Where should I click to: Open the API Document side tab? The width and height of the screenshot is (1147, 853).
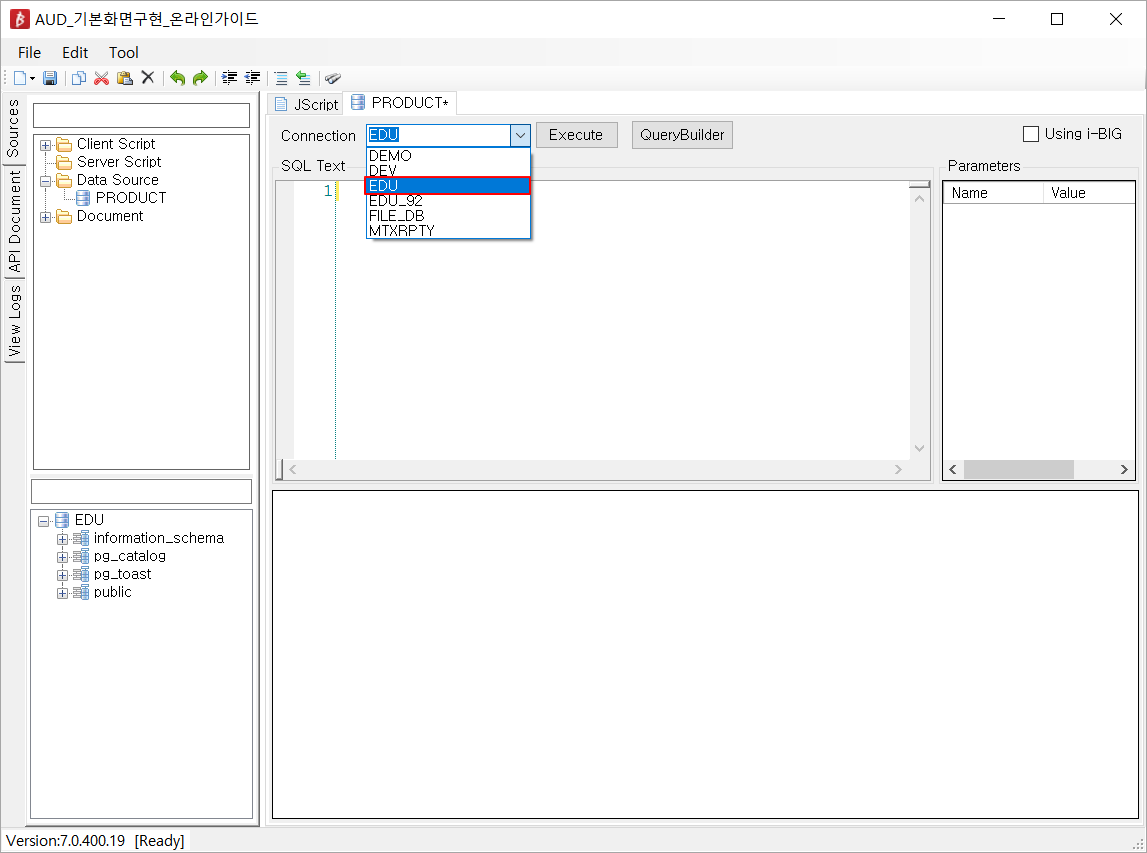click(14, 222)
